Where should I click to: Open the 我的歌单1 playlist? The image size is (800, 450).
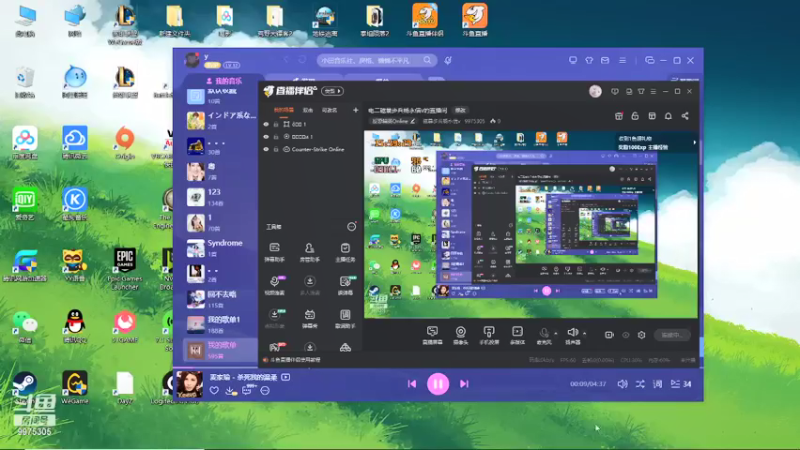pos(220,324)
